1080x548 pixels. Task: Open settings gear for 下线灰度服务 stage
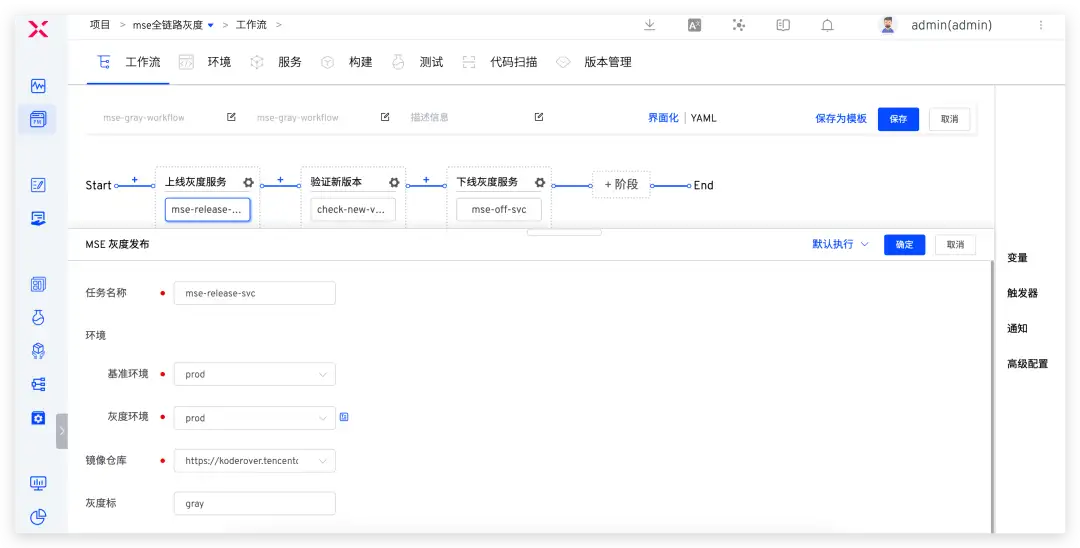click(x=540, y=182)
